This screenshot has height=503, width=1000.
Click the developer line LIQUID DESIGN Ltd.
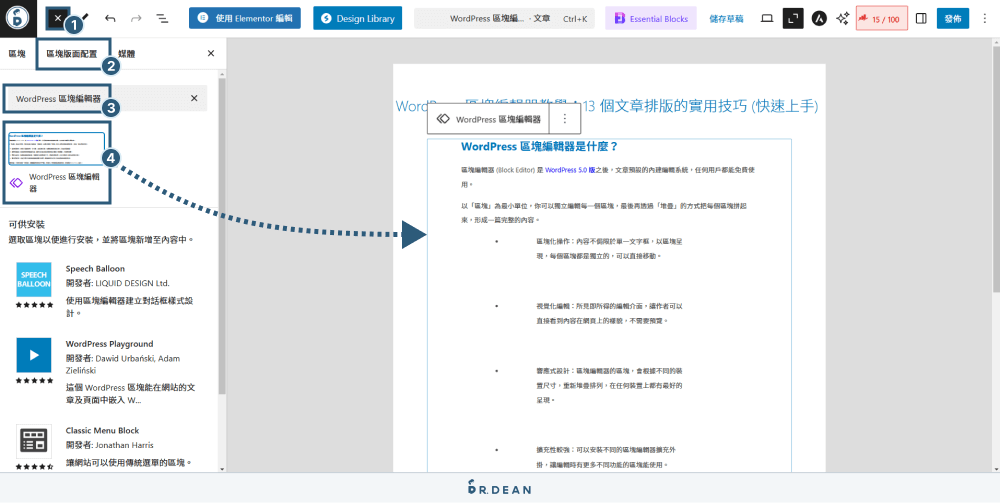[118, 283]
